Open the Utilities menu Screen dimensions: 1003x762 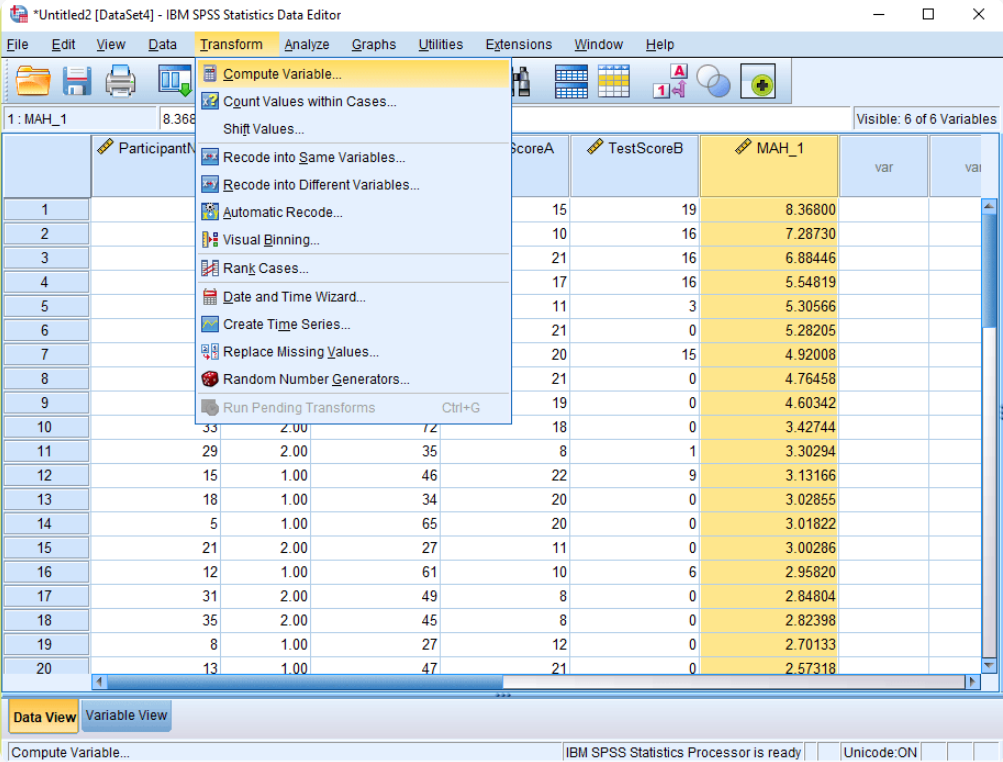tap(441, 44)
